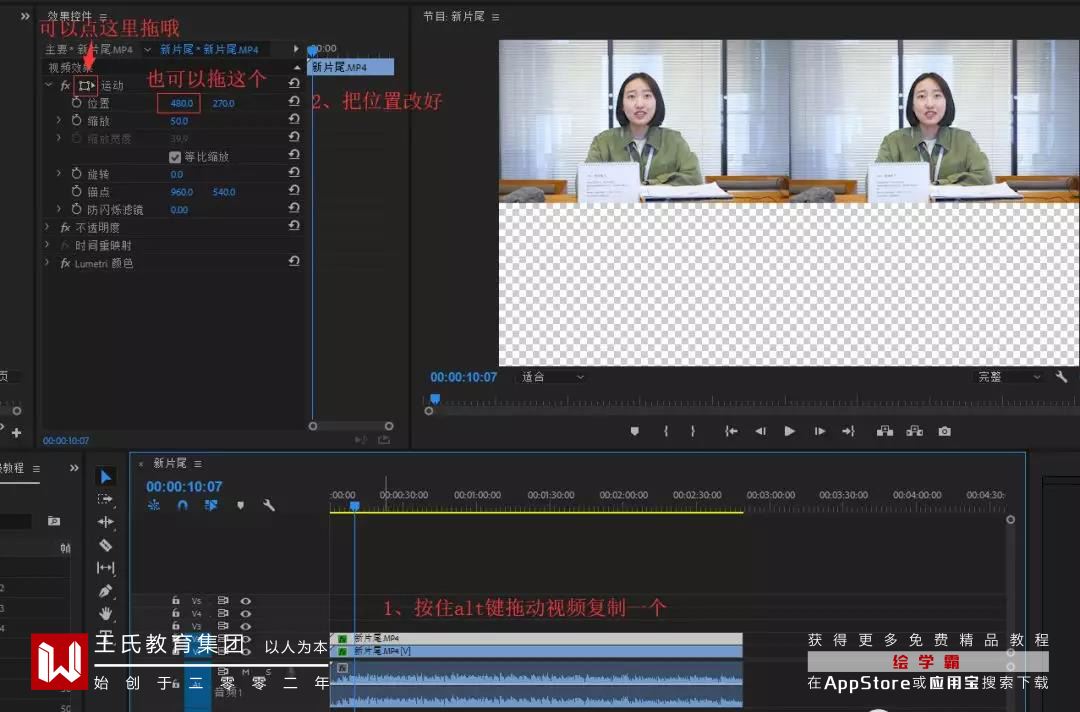Click the Extract button in Program monitor

[915, 431]
